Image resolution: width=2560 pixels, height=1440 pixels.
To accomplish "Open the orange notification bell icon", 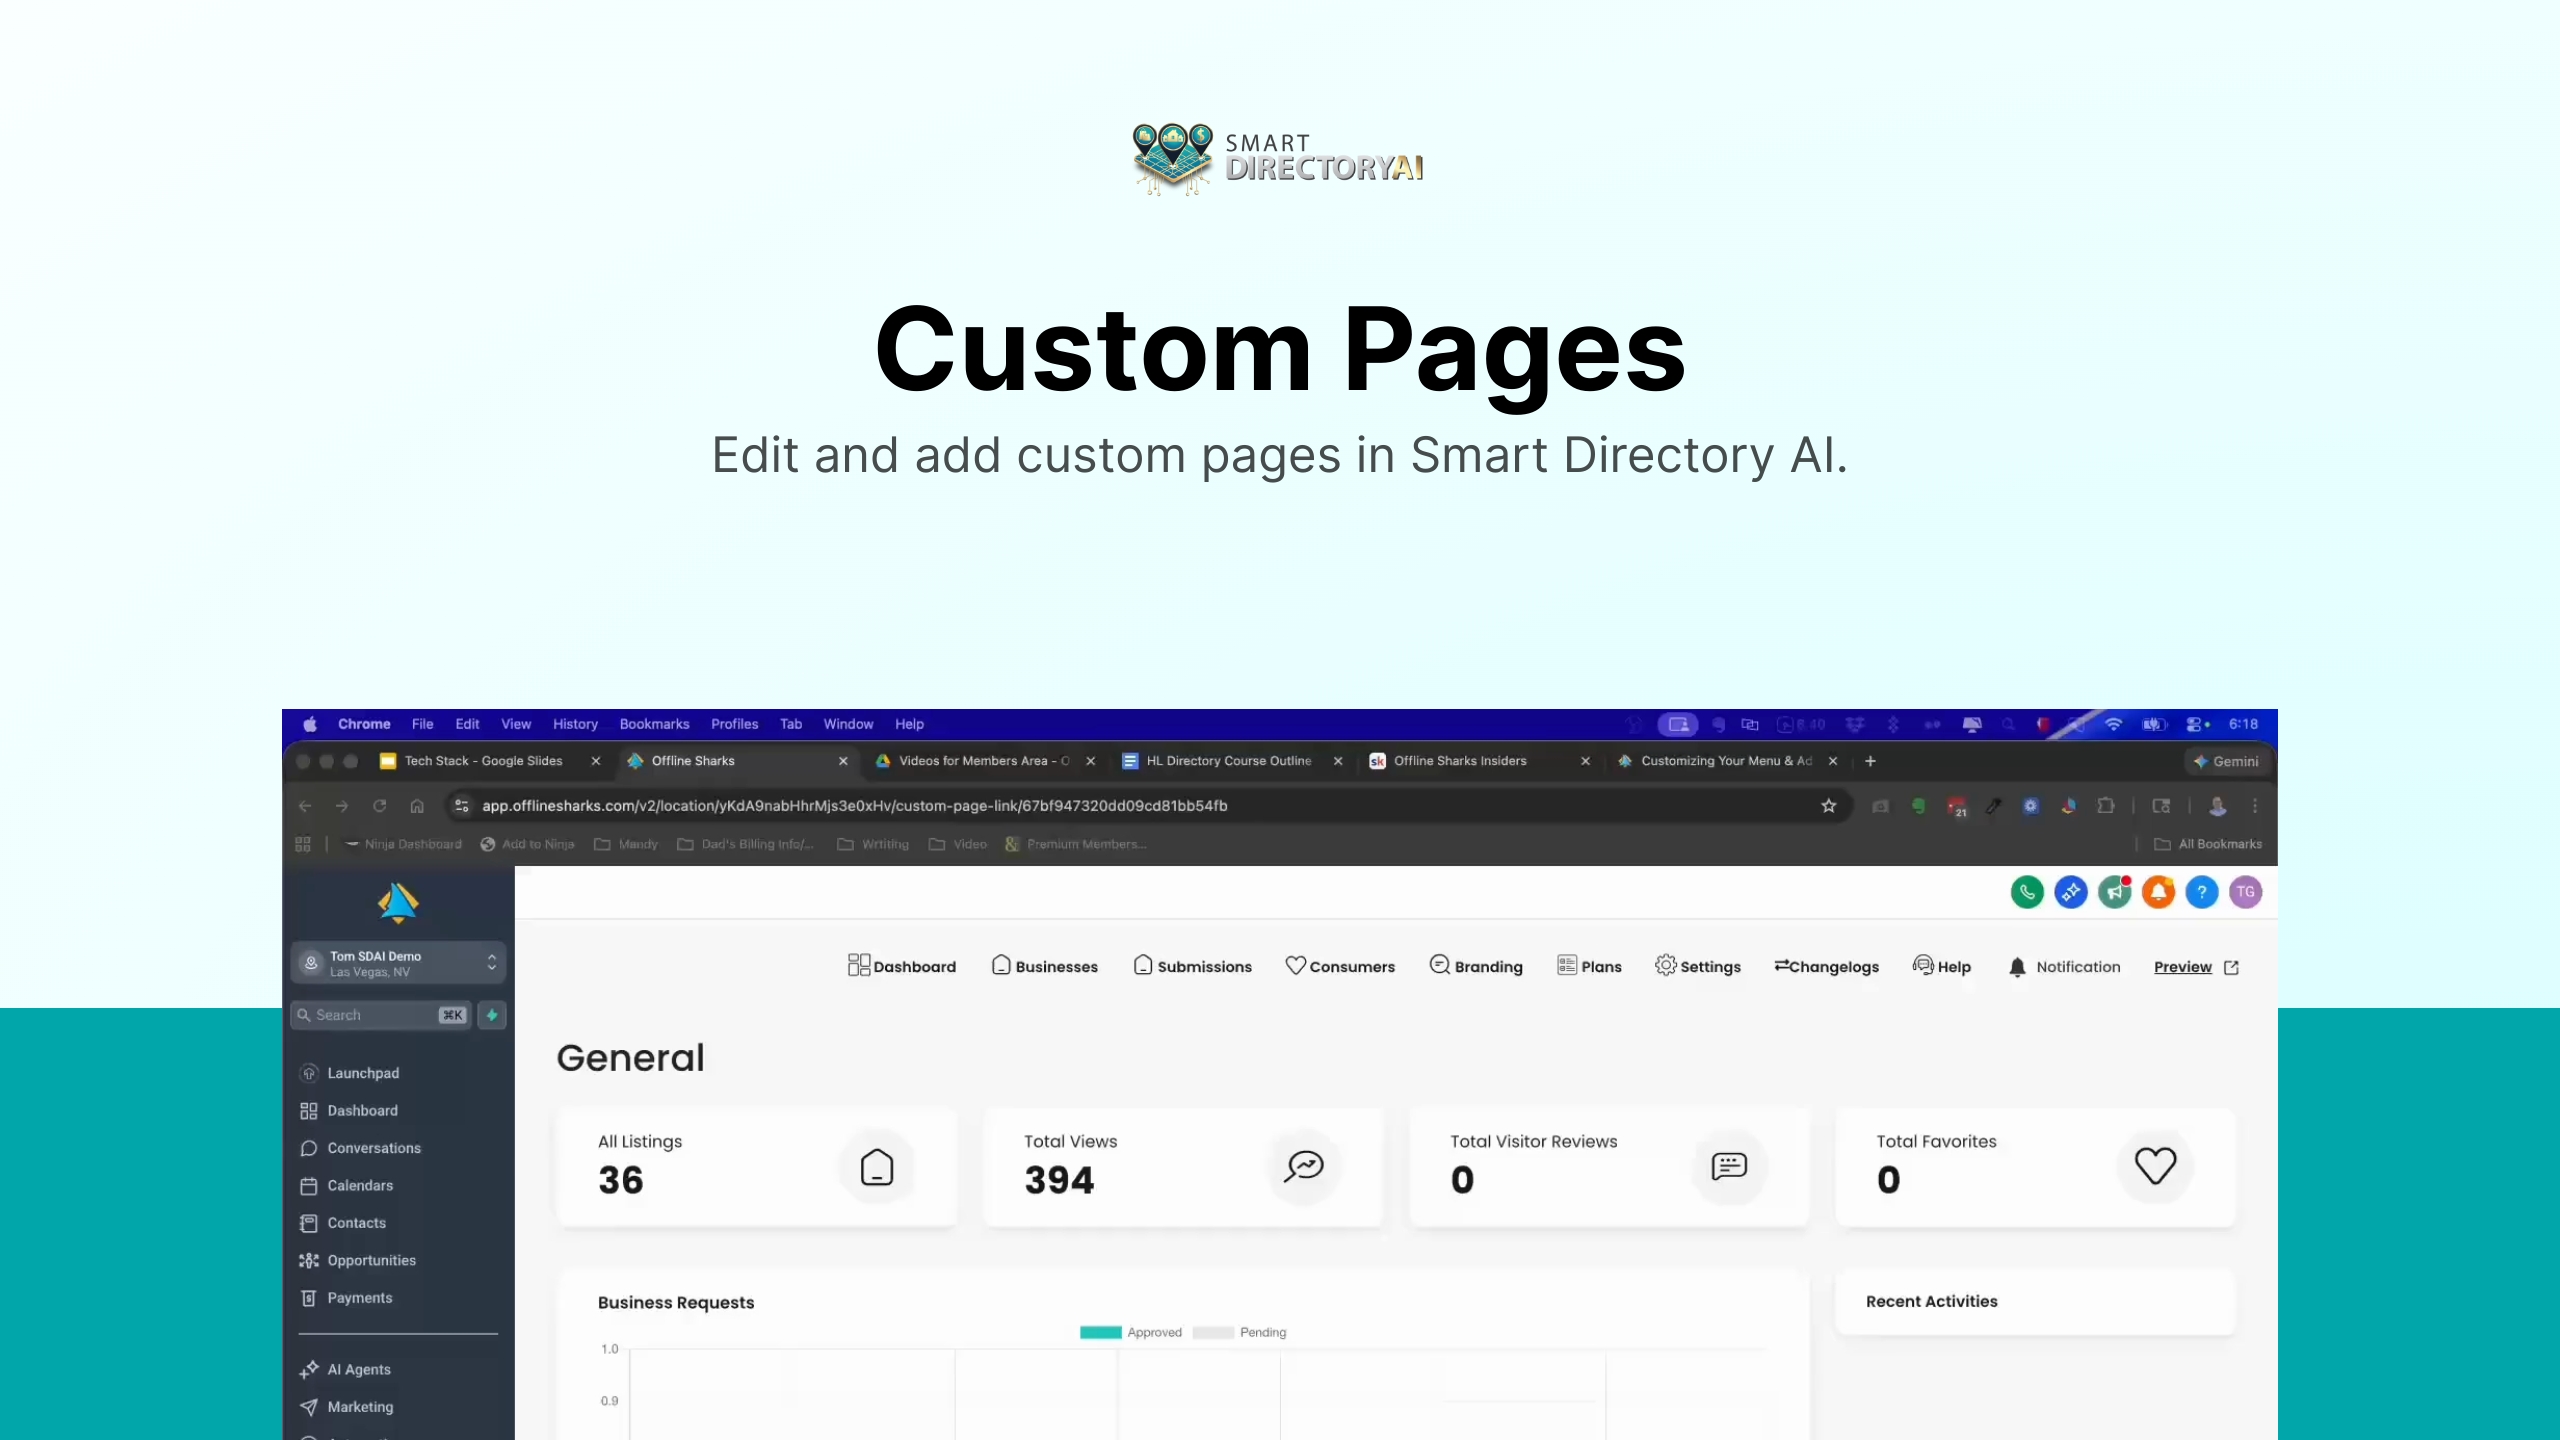I will [x=2158, y=892].
